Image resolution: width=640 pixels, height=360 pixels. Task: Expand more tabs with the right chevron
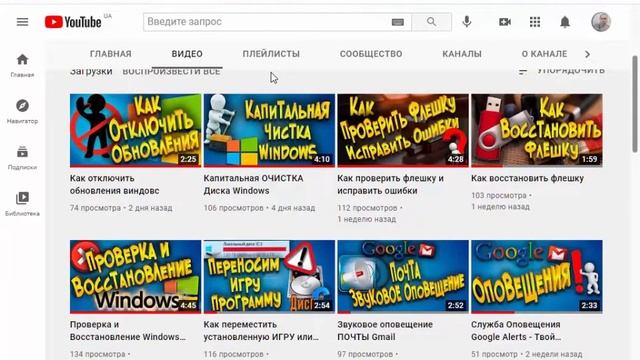click(x=587, y=54)
